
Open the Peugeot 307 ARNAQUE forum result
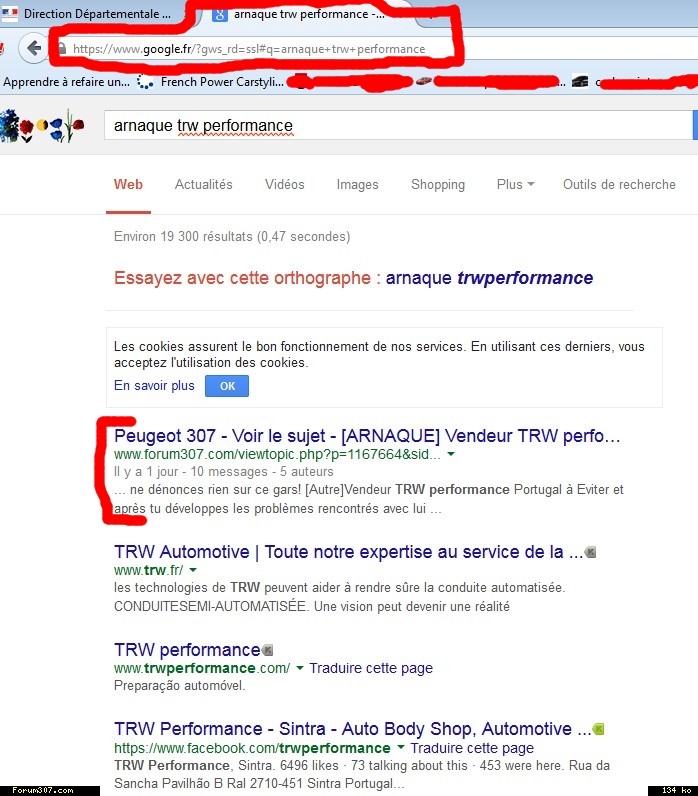pos(367,436)
